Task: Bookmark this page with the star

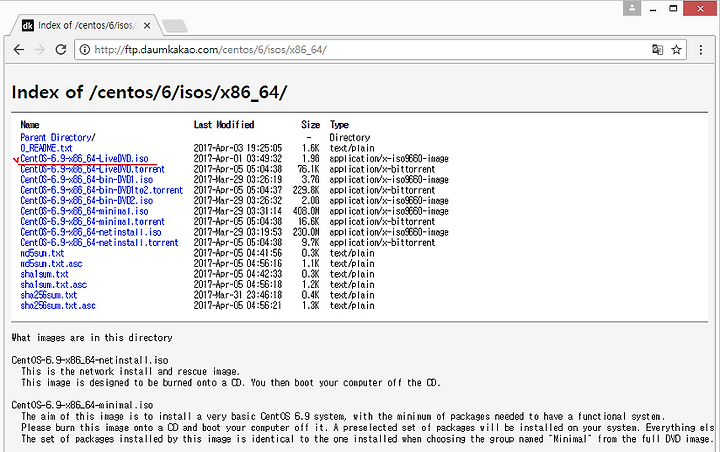Action: [x=676, y=50]
